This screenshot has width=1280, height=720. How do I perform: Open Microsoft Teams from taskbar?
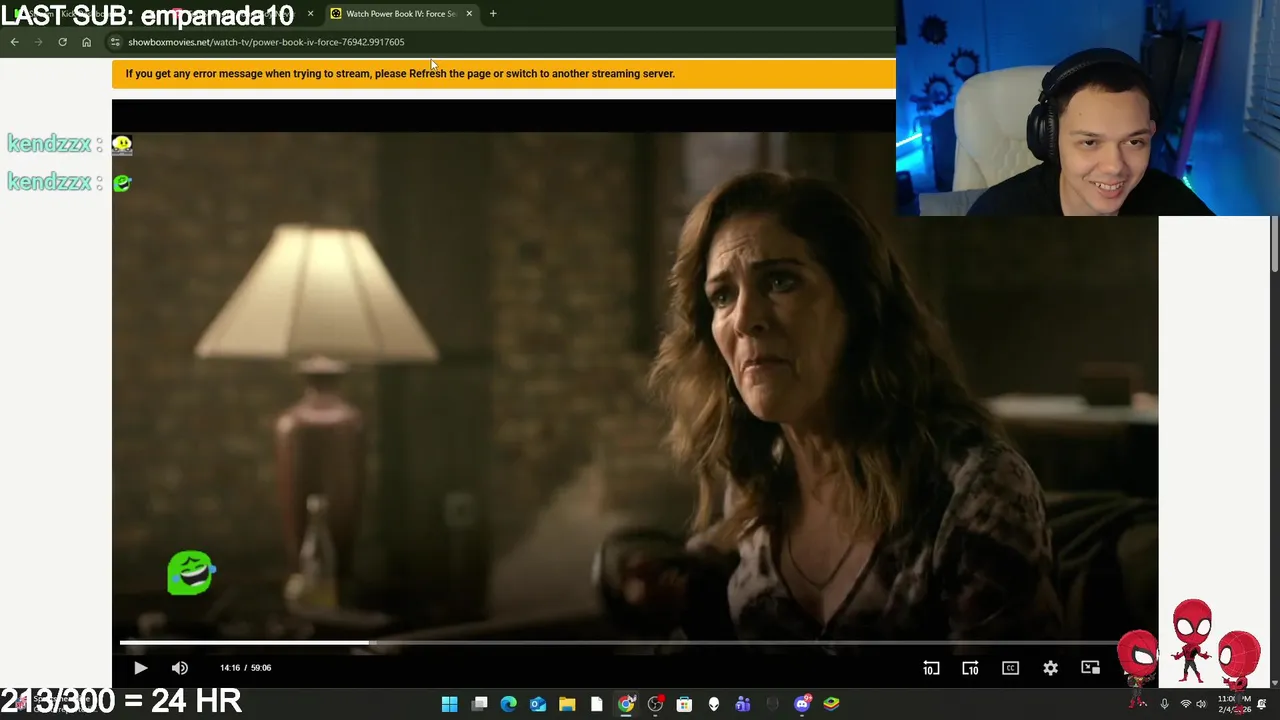pyautogui.click(x=743, y=704)
